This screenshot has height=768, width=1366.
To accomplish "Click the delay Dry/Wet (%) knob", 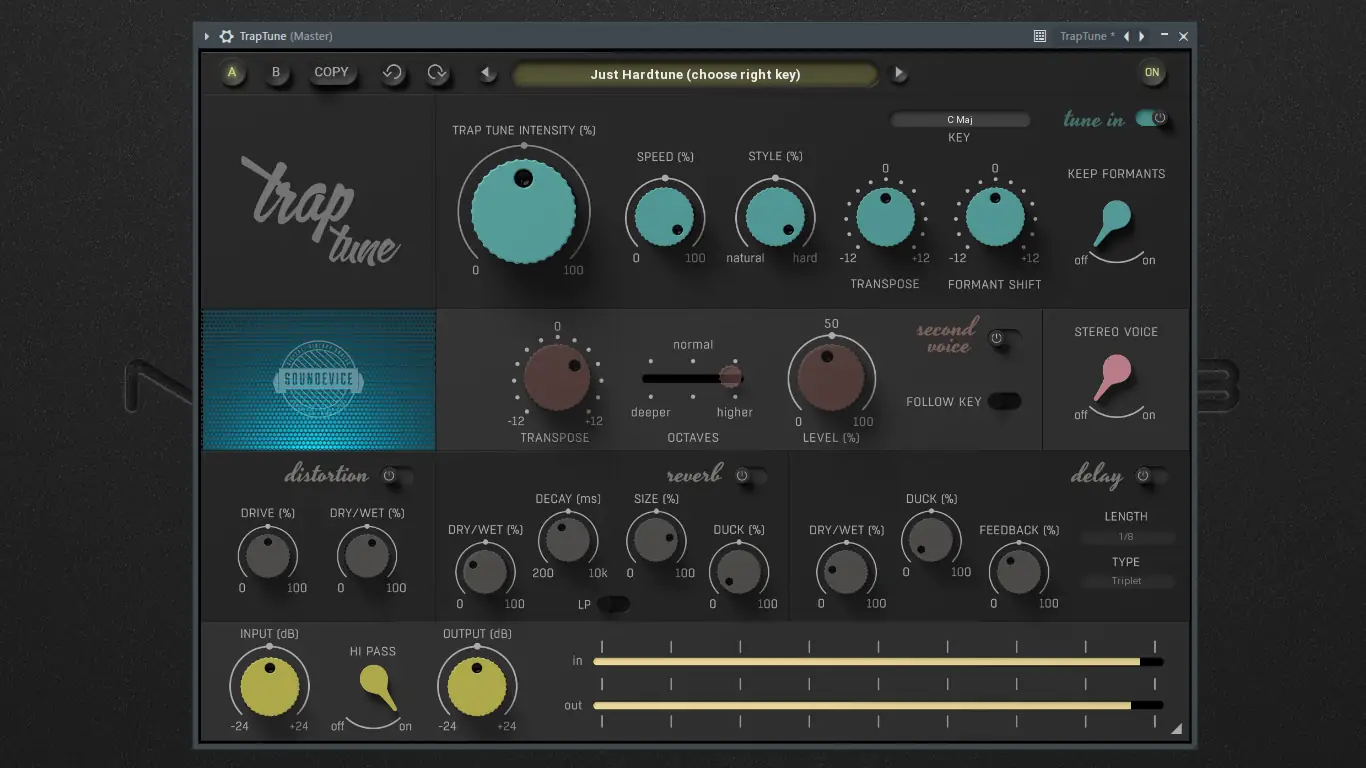I will [846, 571].
